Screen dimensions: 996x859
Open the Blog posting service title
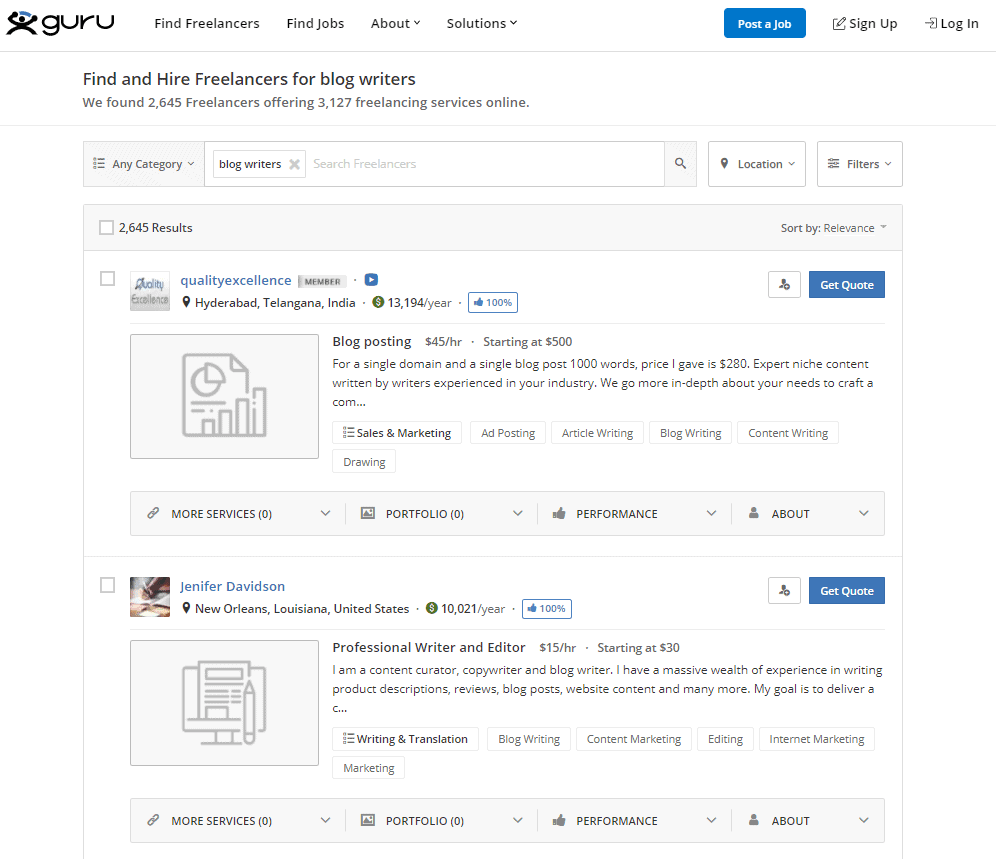pos(372,341)
